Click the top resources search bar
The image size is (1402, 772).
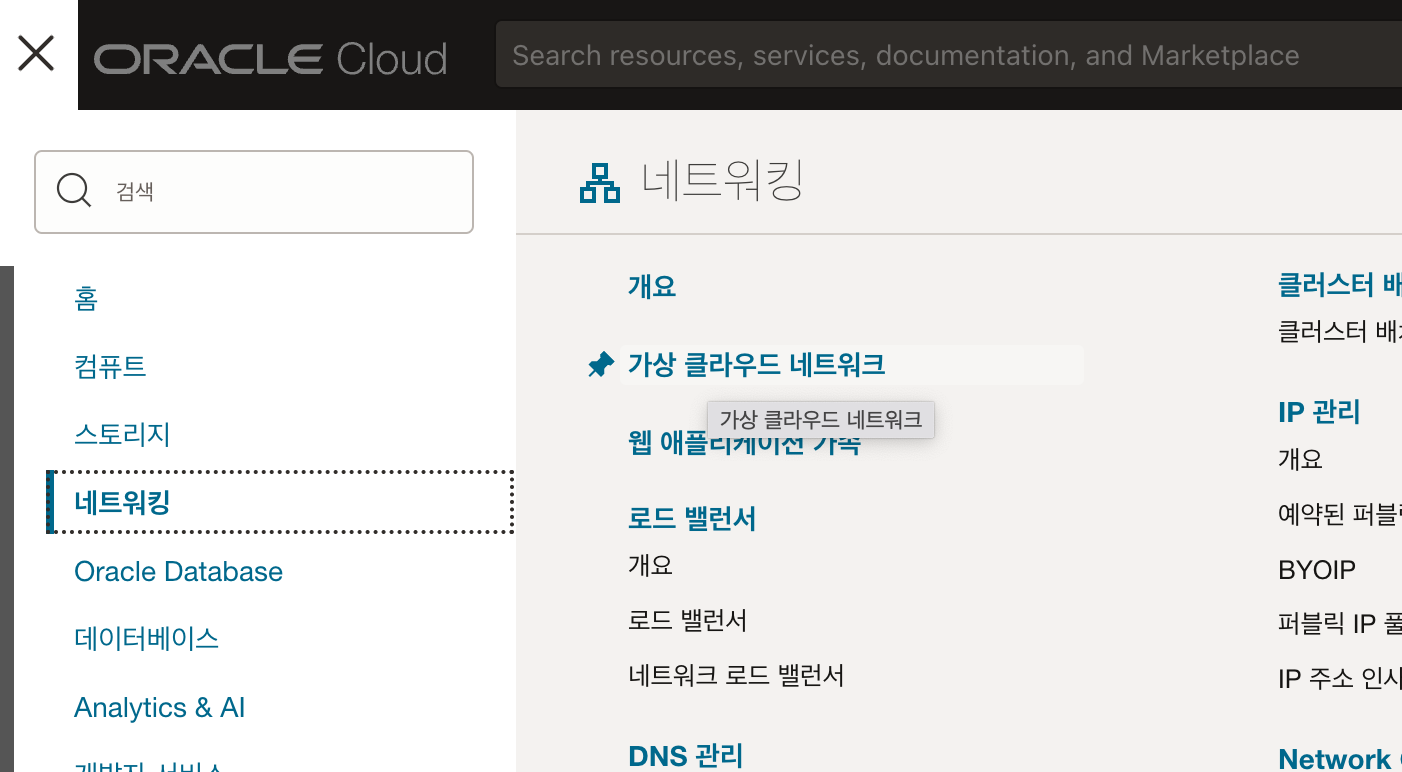click(900, 54)
